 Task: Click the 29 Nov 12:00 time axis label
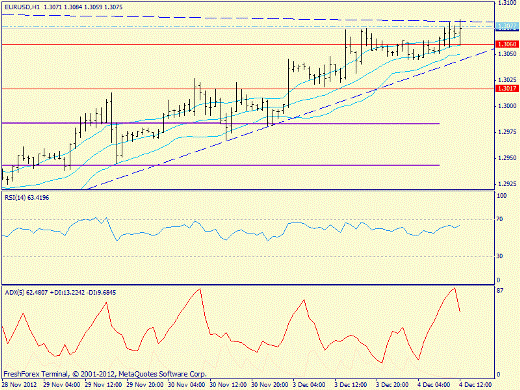pyautogui.click(x=104, y=384)
